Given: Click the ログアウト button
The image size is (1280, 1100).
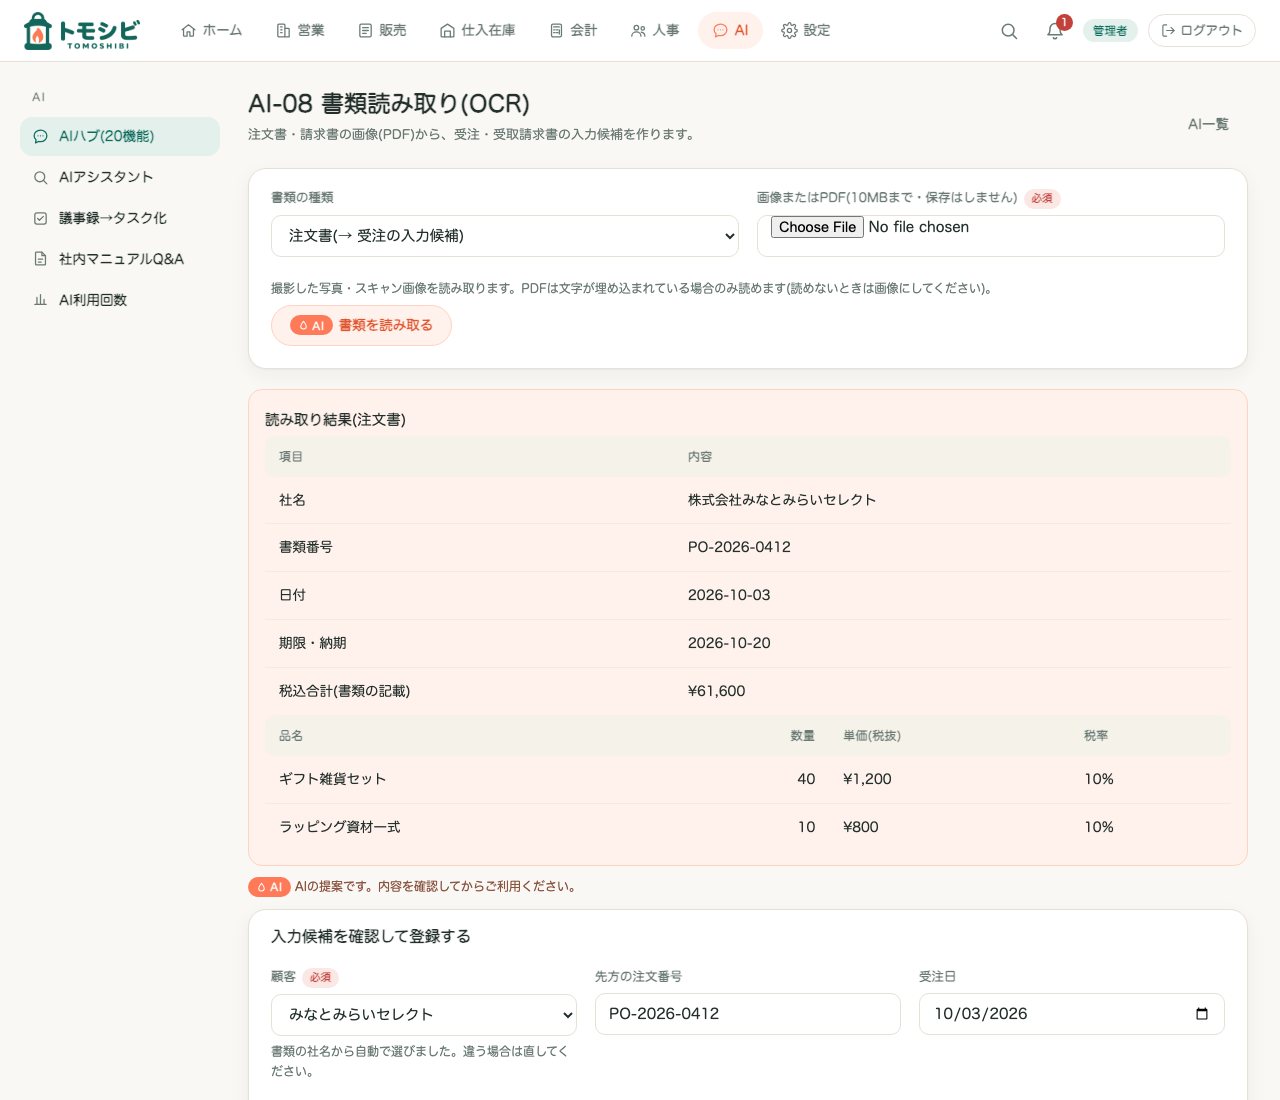Looking at the screenshot, I should 1202,31.
